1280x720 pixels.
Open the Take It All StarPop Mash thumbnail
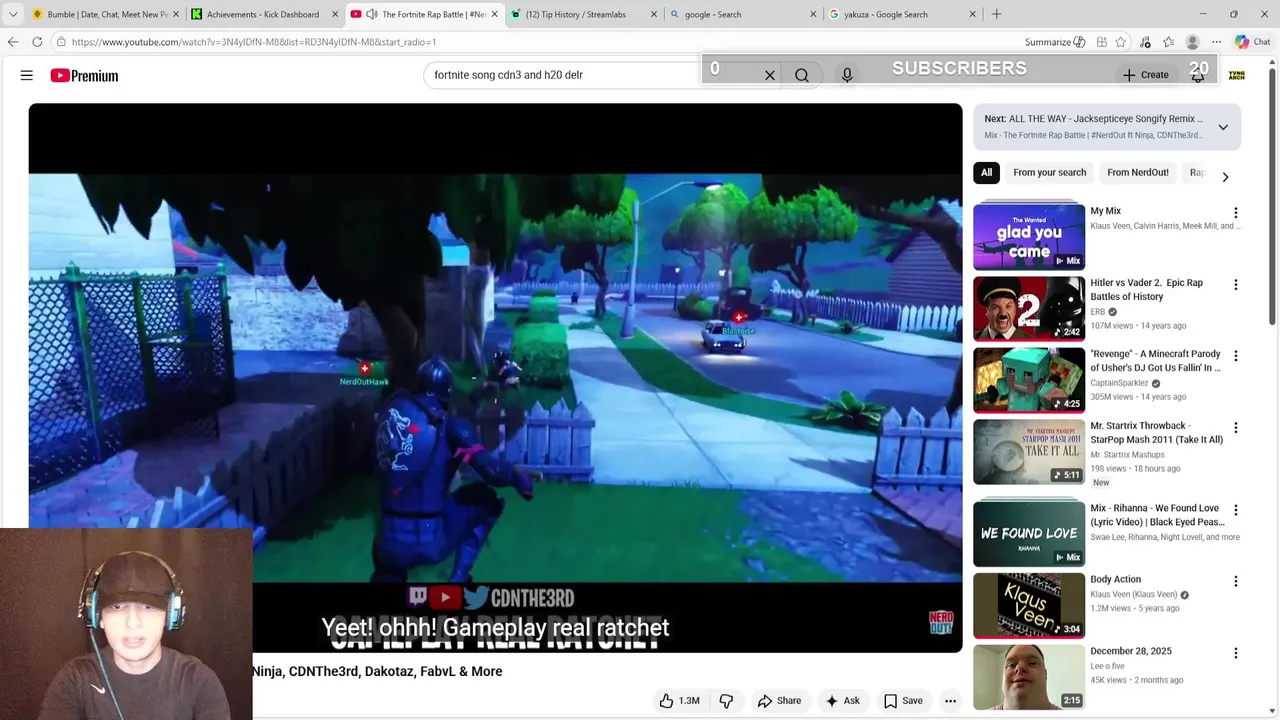coord(1029,451)
